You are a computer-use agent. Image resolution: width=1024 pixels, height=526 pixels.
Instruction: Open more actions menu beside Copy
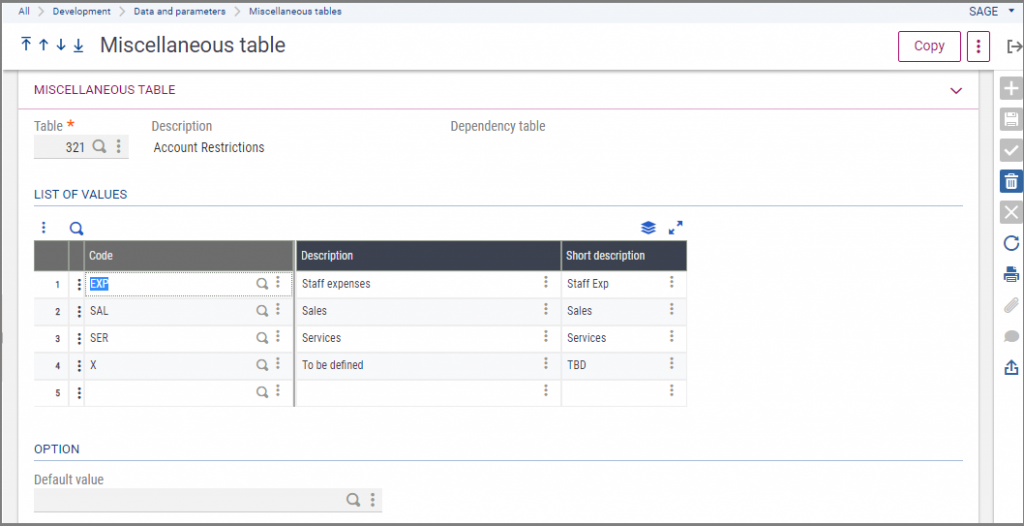(x=978, y=46)
